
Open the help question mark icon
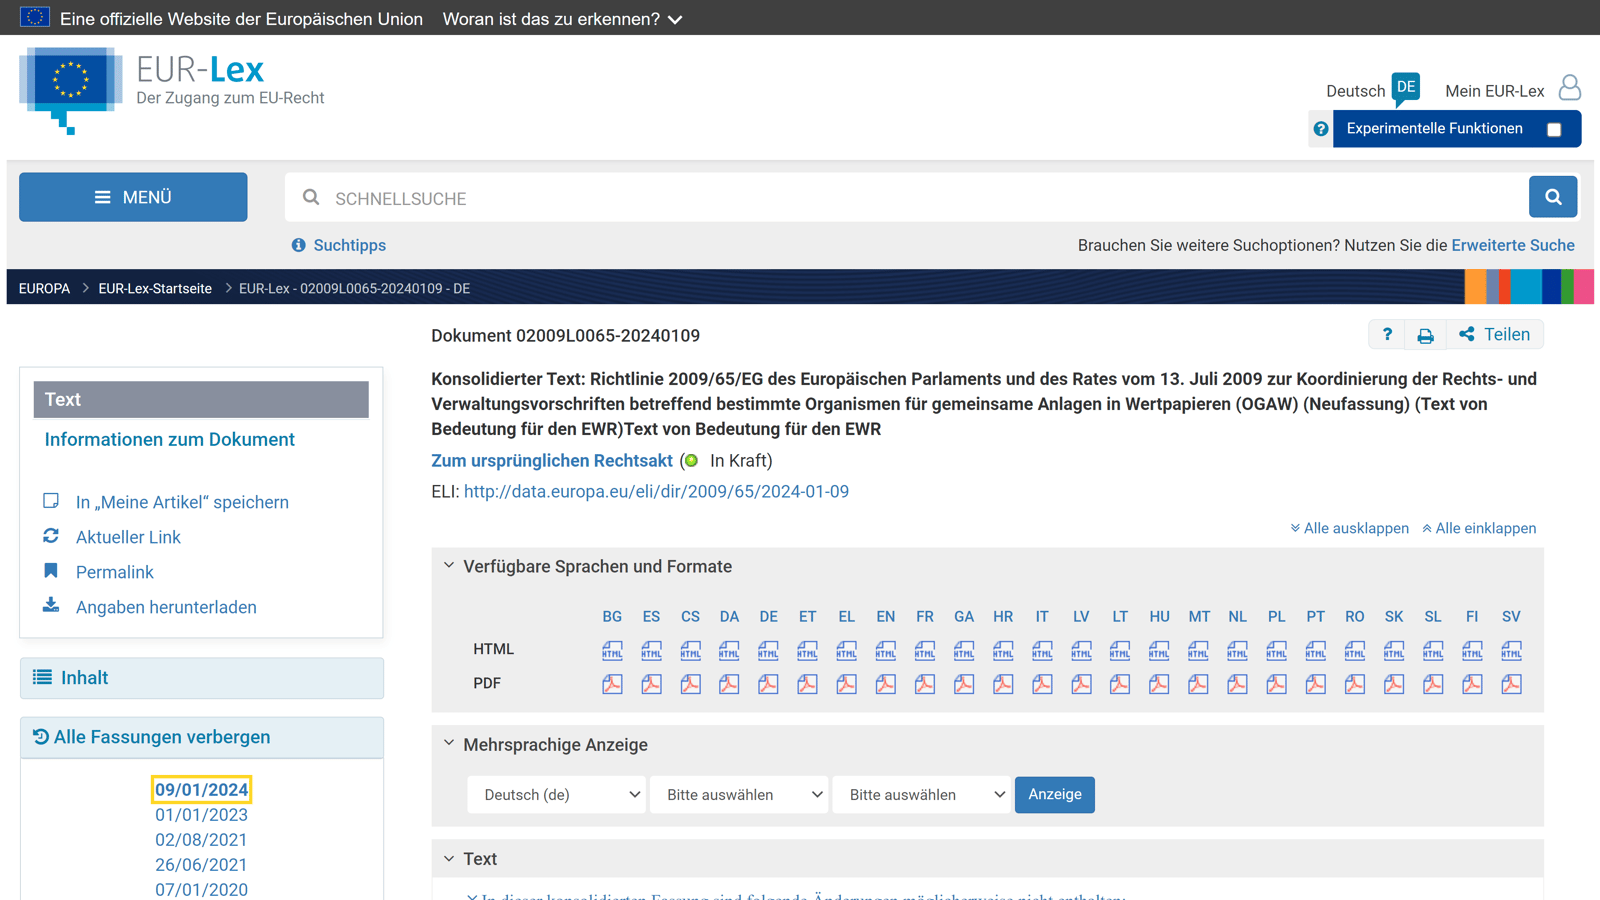click(1387, 335)
